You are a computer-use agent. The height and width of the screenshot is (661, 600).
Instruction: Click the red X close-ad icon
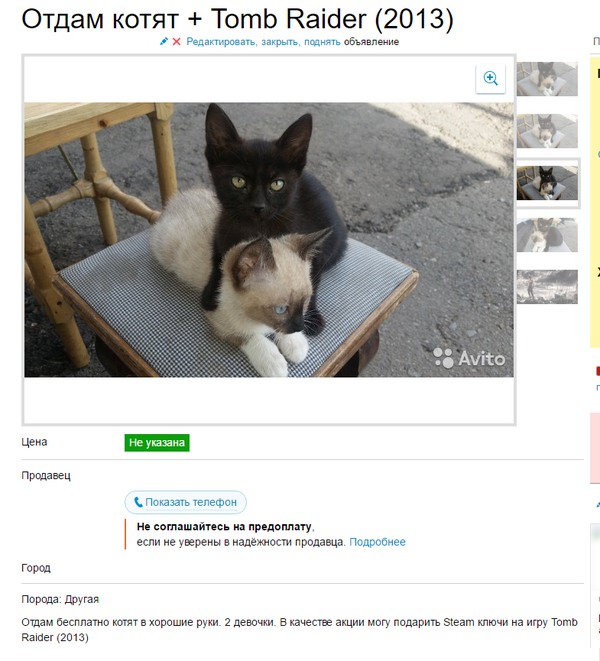pyautogui.click(x=176, y=42)
